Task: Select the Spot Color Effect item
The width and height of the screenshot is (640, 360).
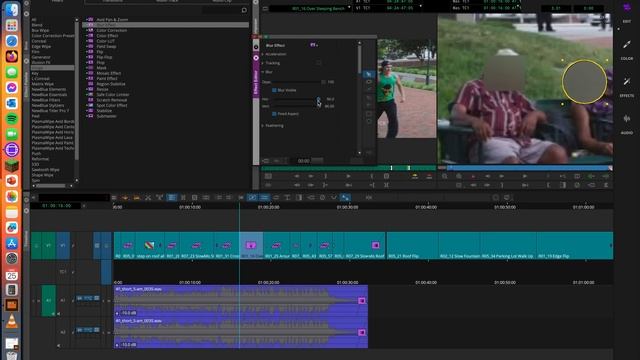Action: point(112,105)
